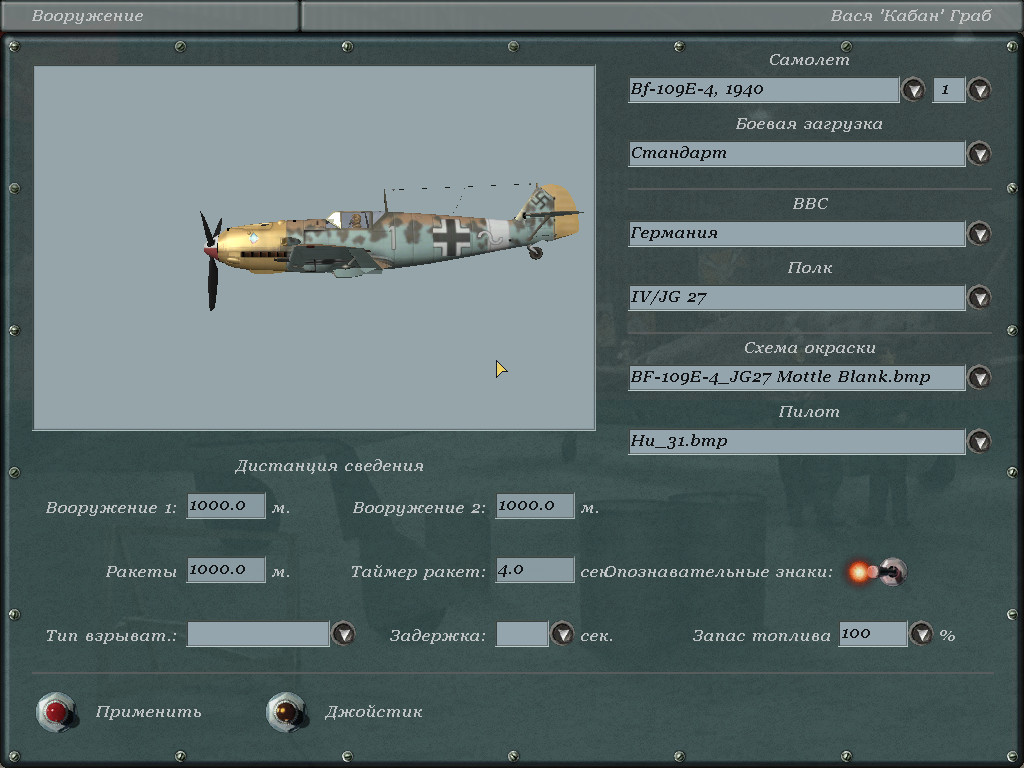1024x768 pixels.
Task: Toggle the Опознавательные знаки switch
Action: tap(877, 572)
